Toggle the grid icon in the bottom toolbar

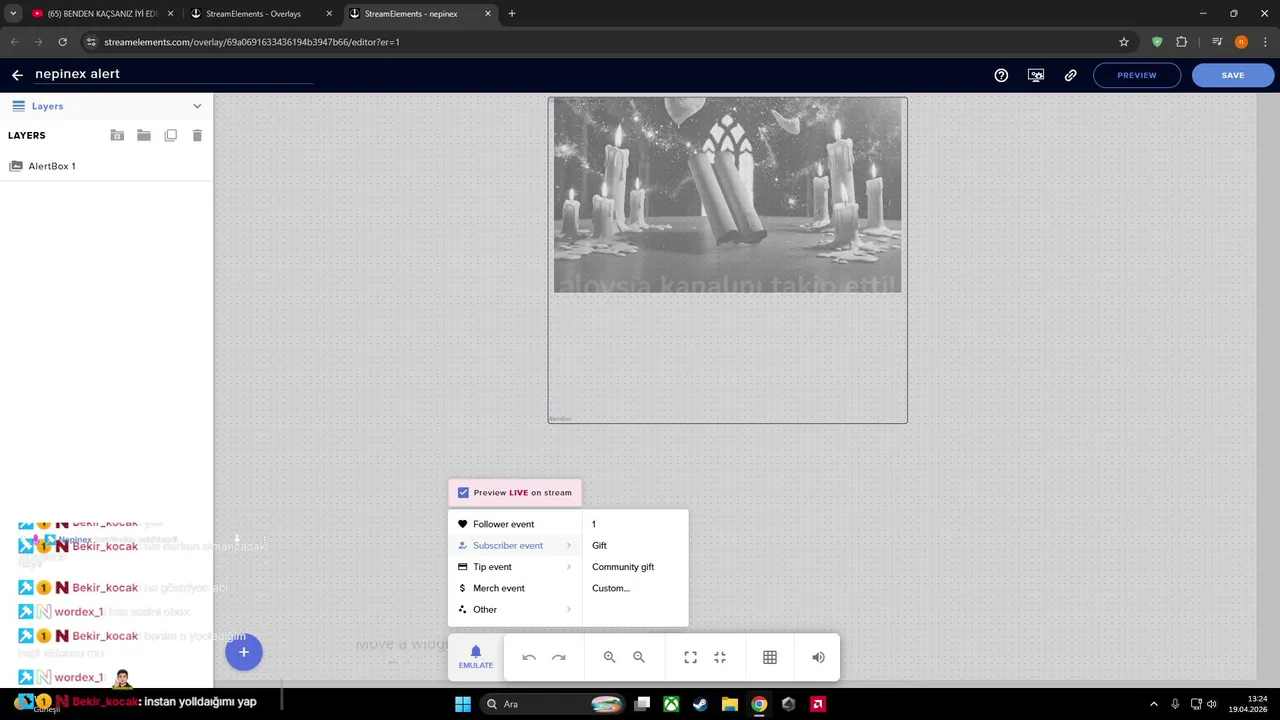pyautogui.click(x=770, y=657)
